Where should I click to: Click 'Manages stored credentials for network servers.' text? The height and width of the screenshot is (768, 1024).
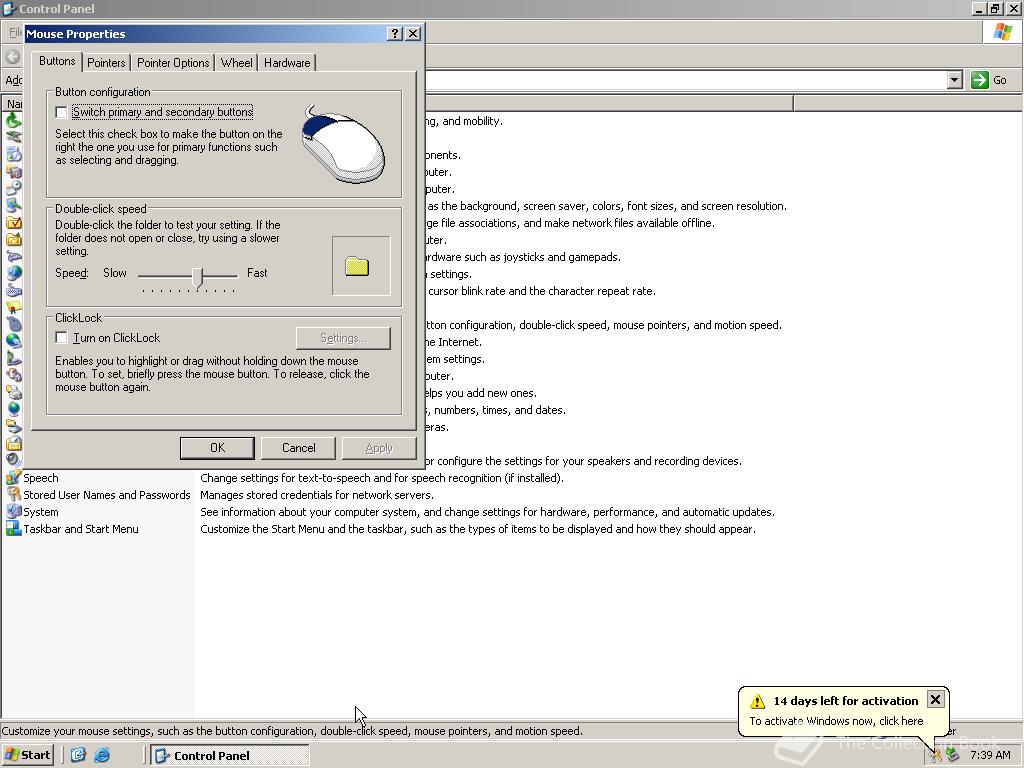point(317,495)
